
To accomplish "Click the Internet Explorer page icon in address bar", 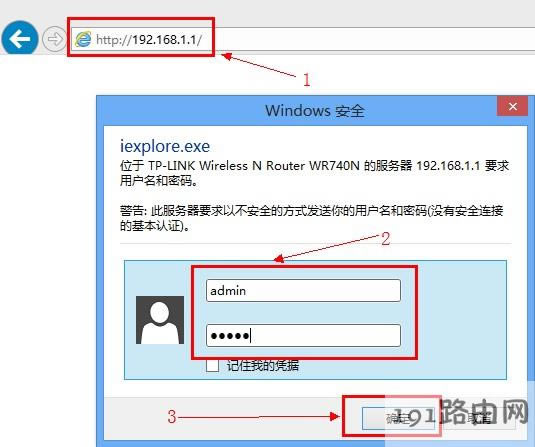I will [x=83, y=39].
